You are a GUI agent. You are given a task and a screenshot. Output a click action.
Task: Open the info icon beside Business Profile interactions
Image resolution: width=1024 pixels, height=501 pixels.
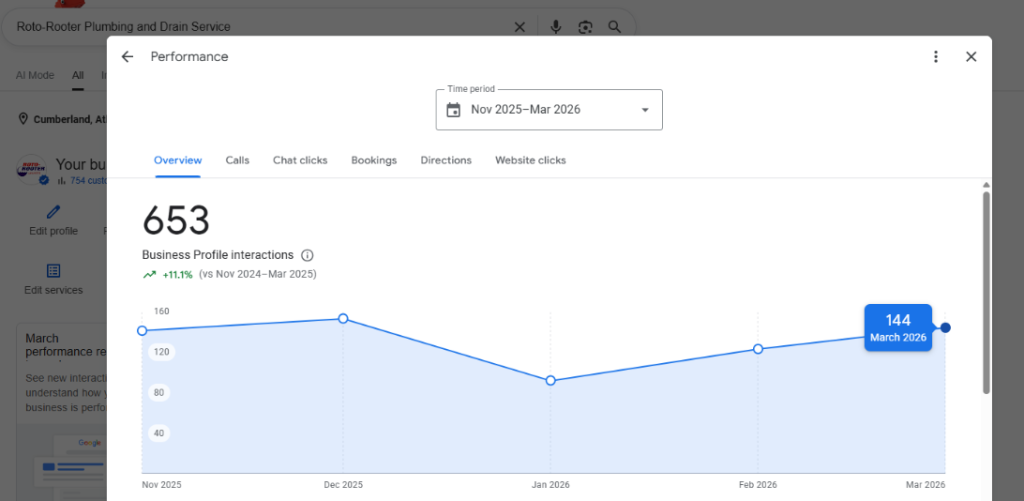point(308,255)
